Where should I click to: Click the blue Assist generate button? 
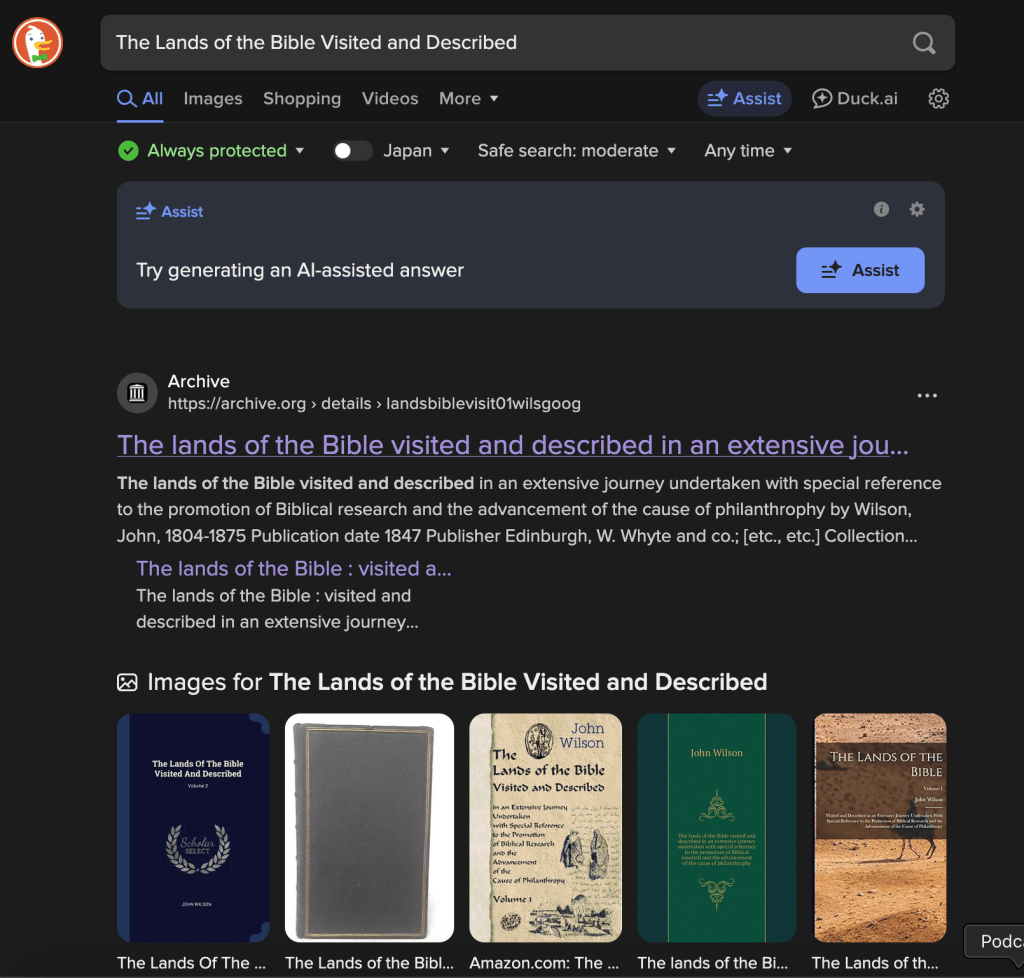(x=860, y=270)
